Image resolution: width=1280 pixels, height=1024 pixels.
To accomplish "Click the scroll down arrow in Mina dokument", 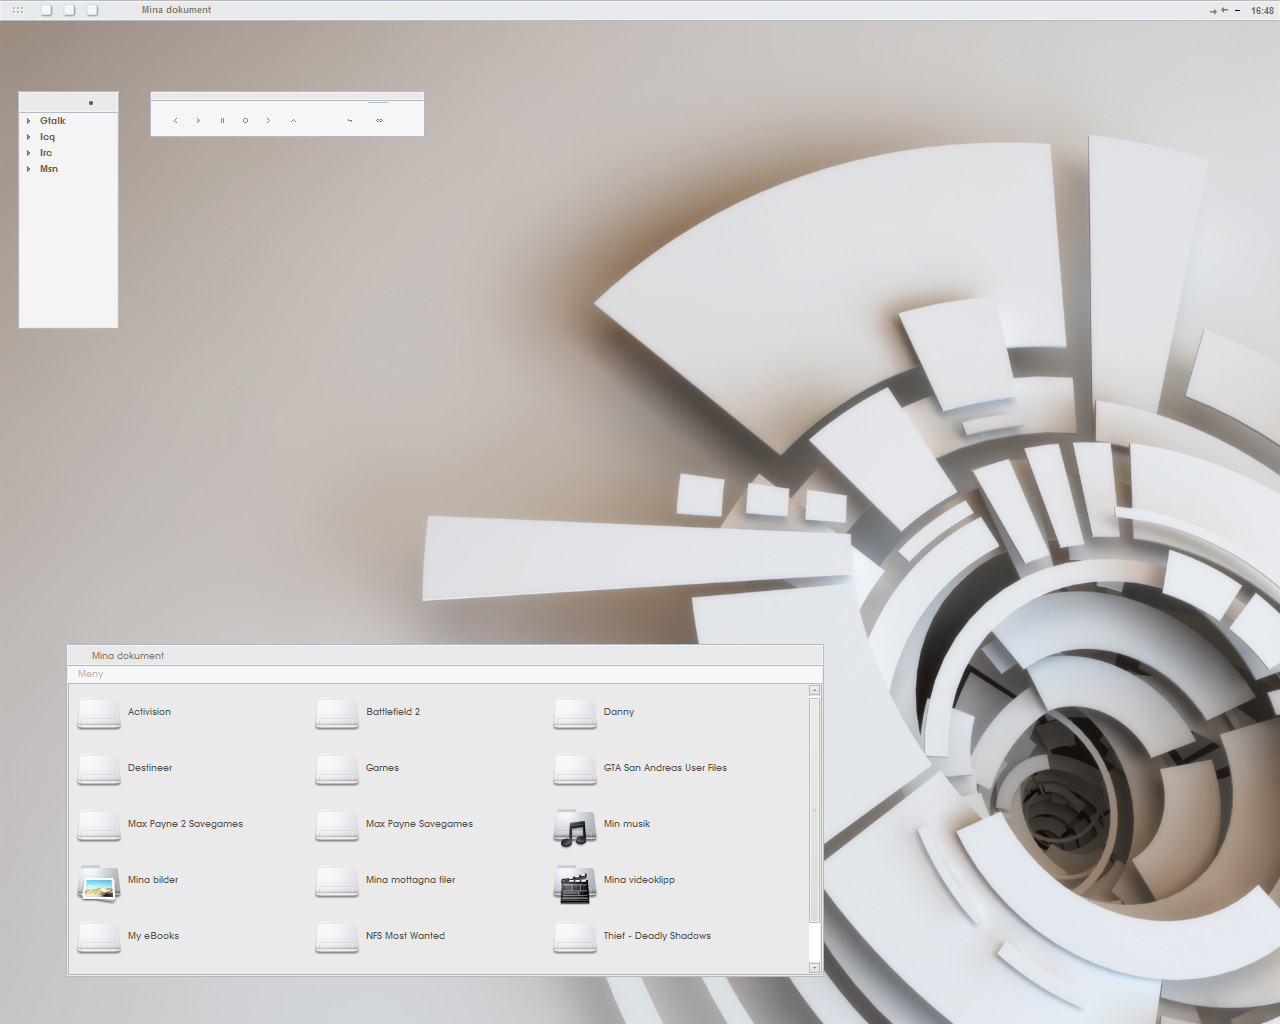I will pos(815,968).
